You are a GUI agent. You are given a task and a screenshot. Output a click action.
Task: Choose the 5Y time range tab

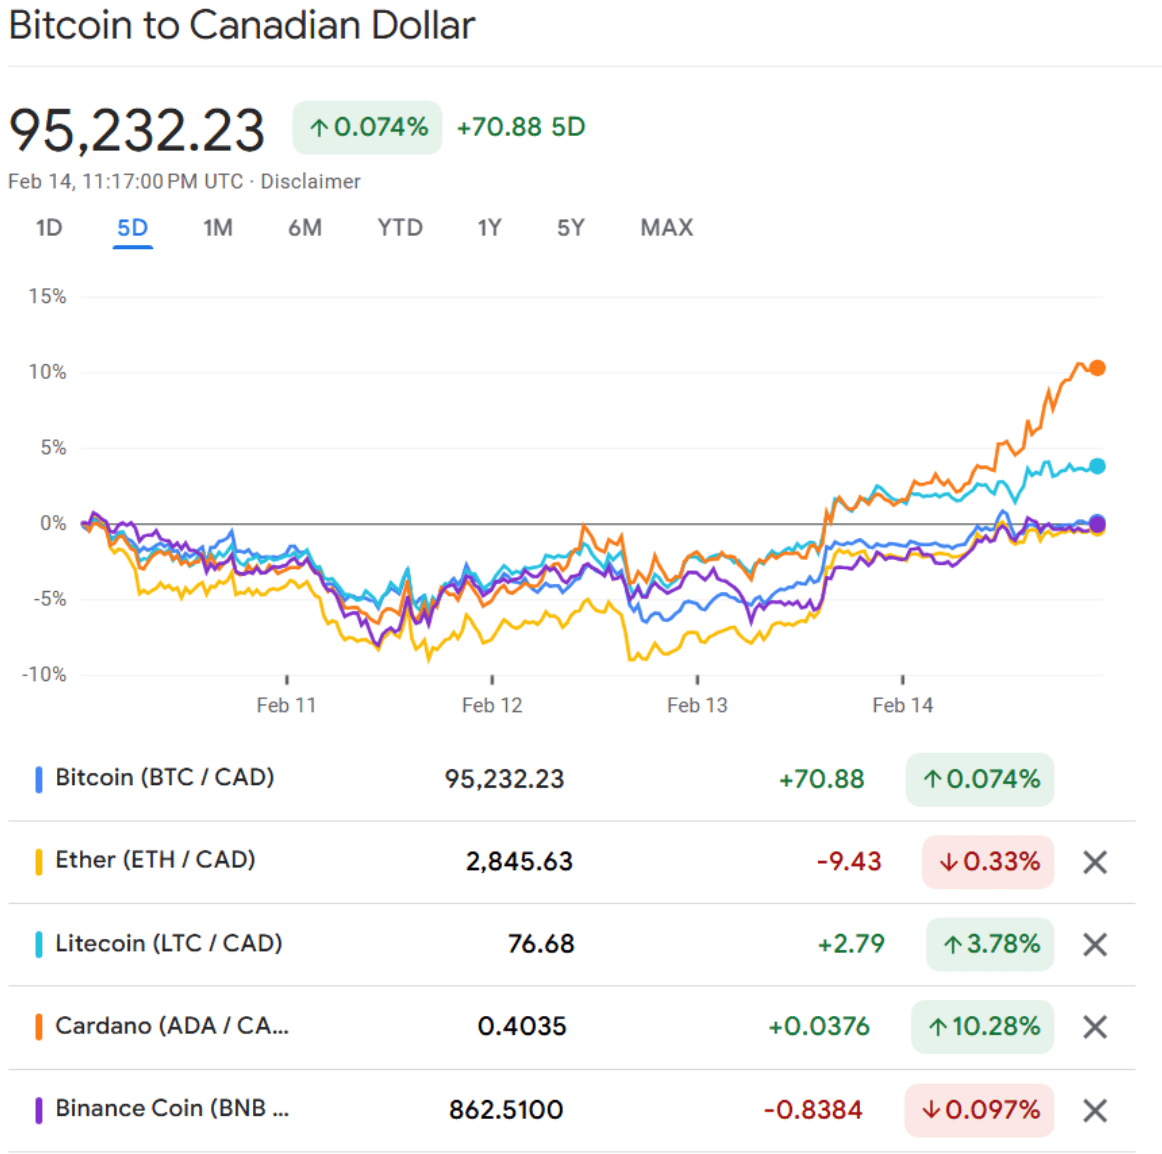(x=570, y=228)
